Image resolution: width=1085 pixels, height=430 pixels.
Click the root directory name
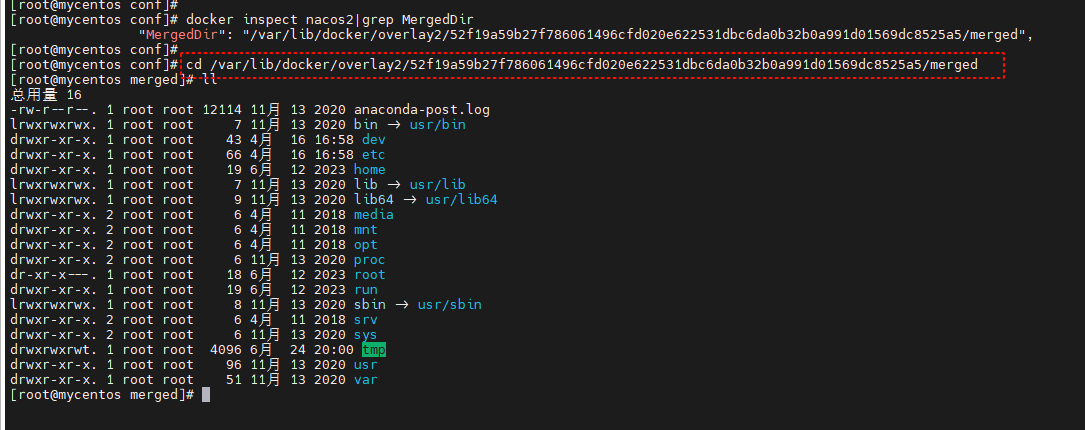pos(370,275)
